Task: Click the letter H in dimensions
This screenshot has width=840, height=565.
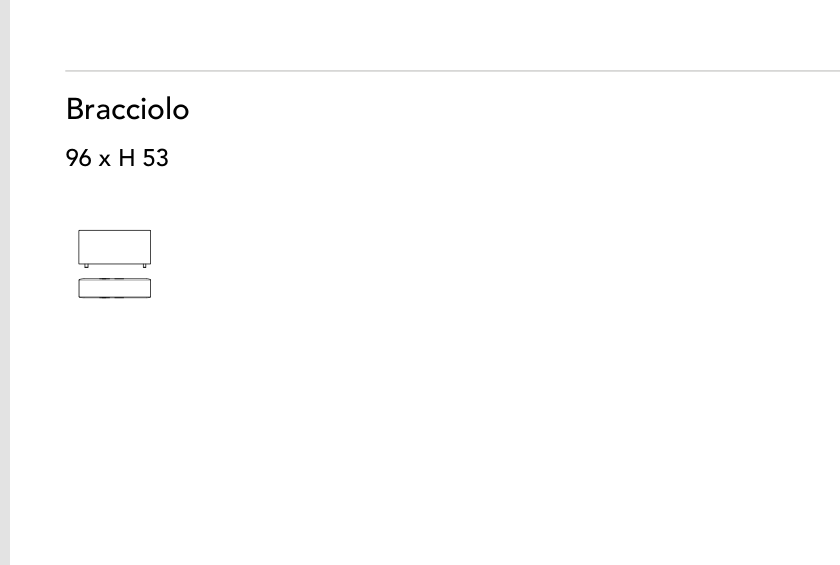Action: click(126, 158)
